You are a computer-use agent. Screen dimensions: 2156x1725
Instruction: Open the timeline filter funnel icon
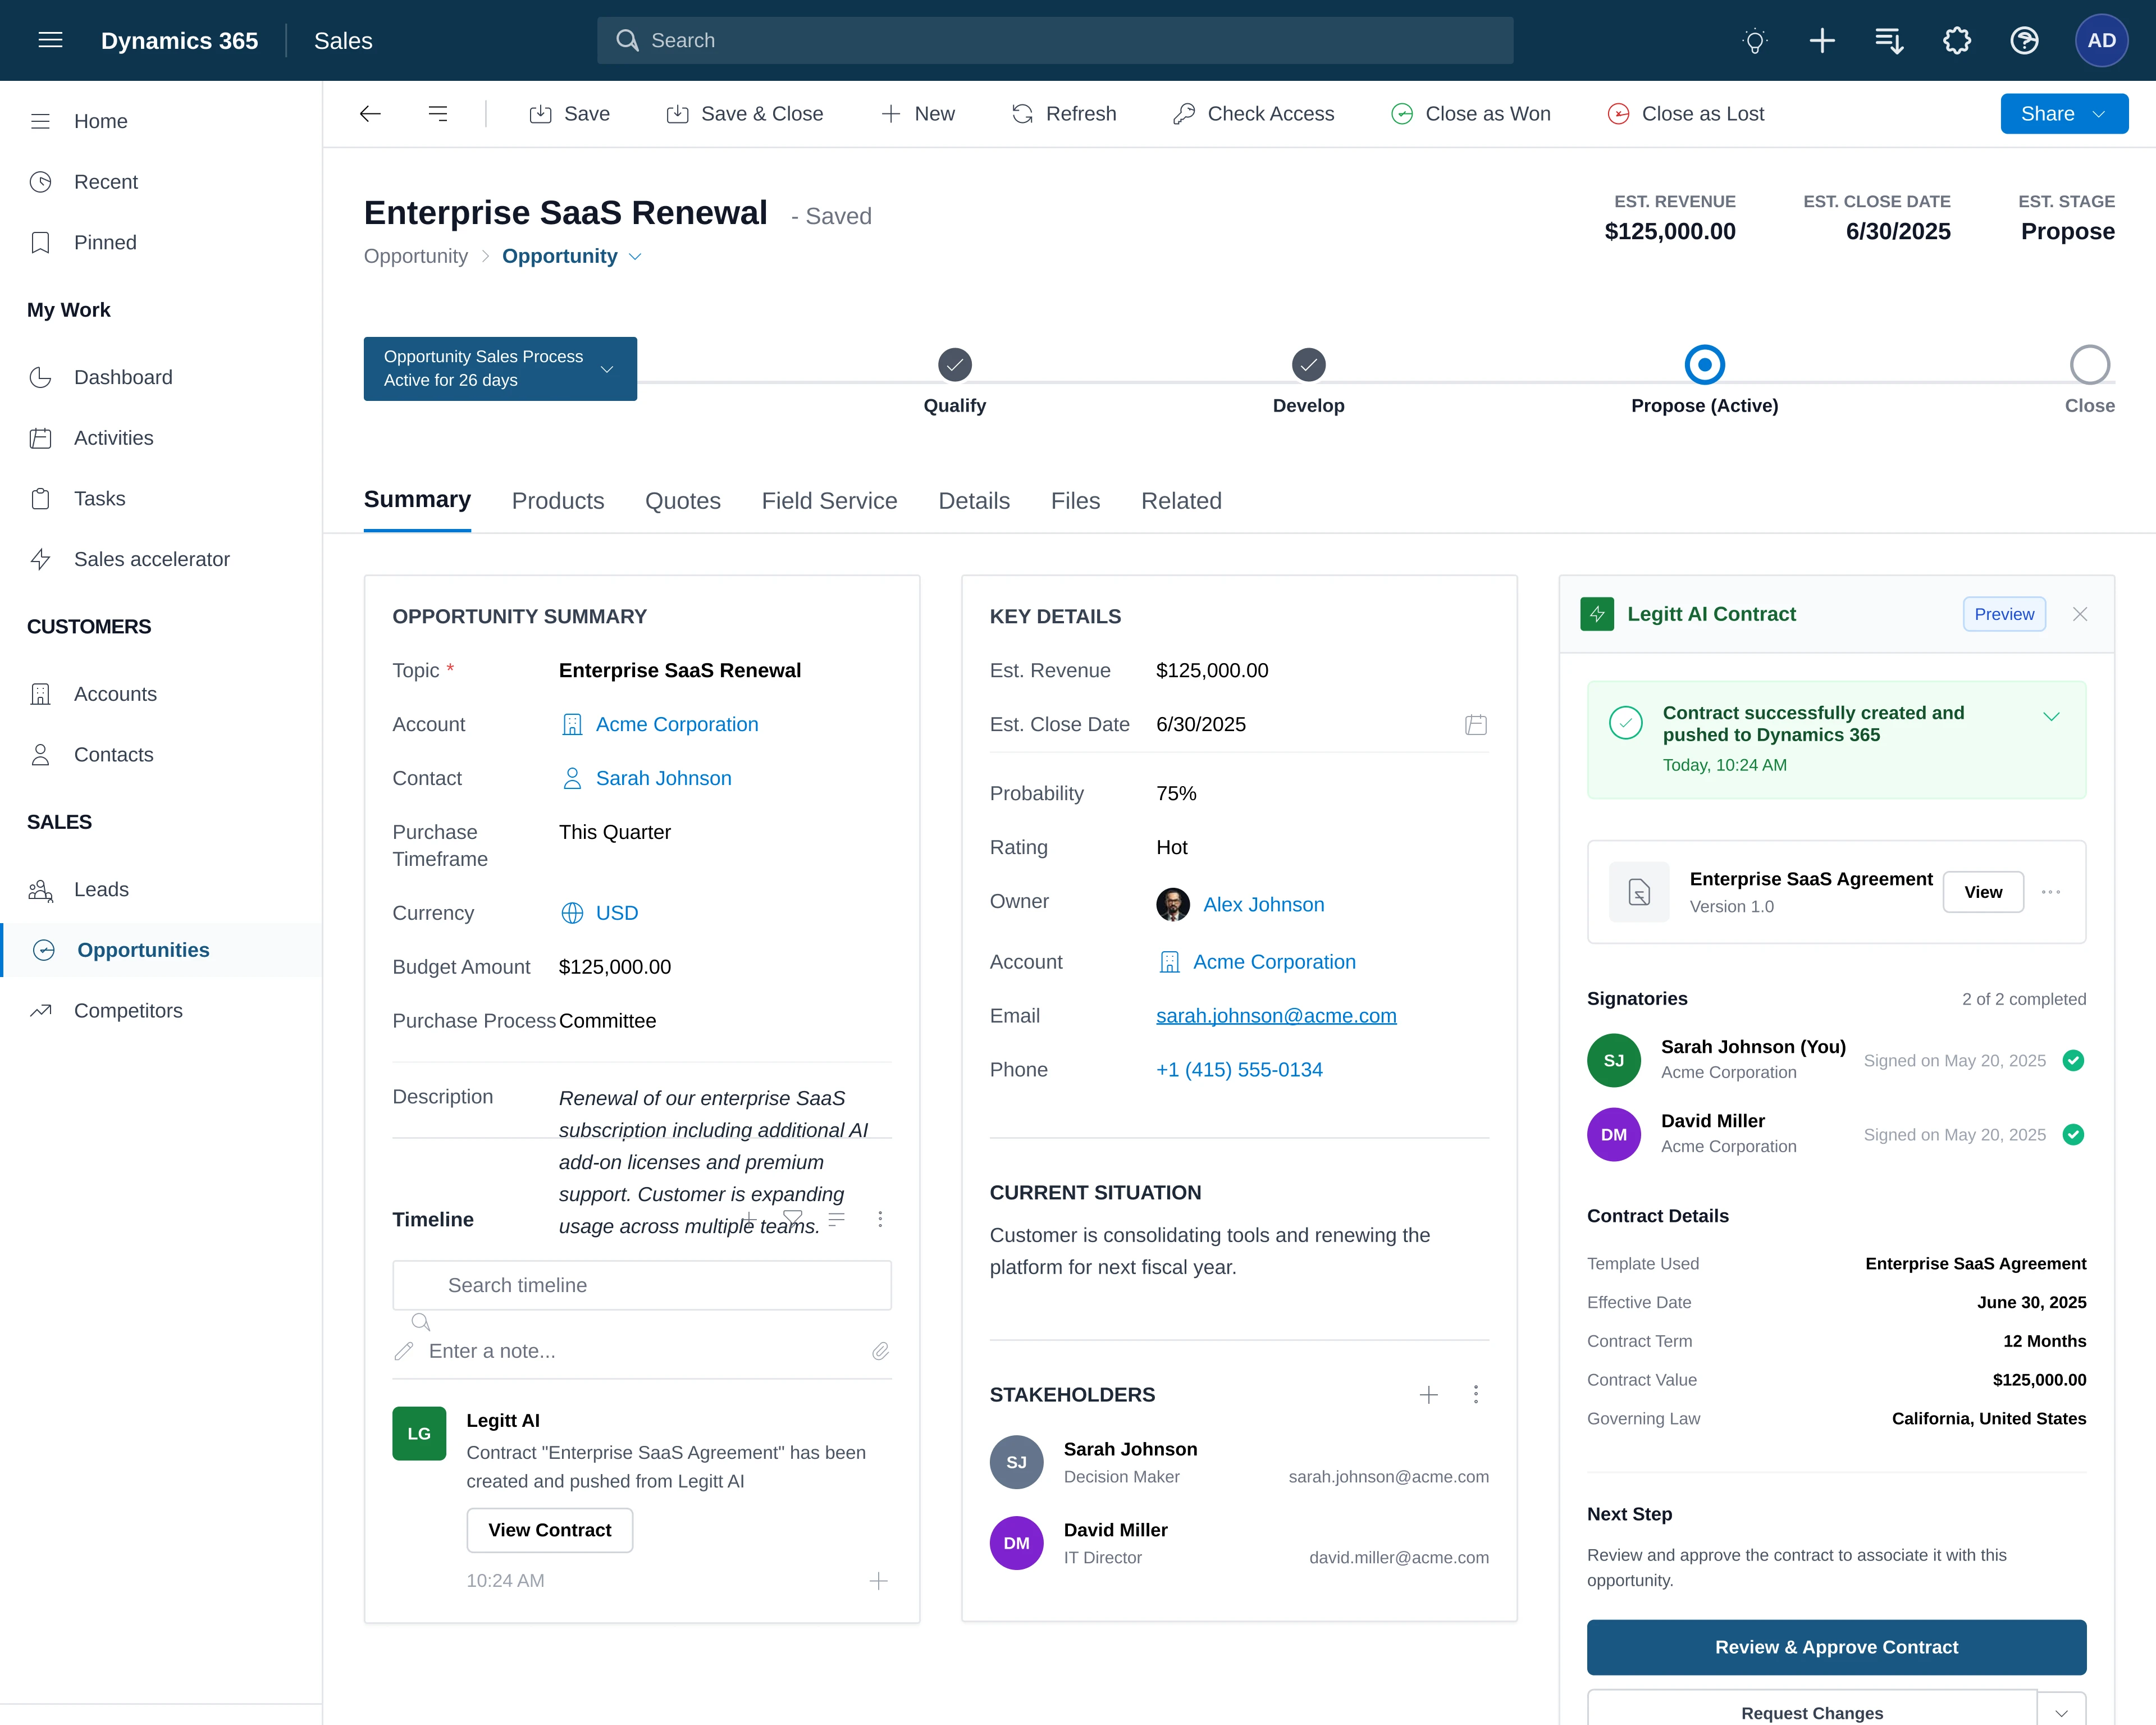(793, 1218)
